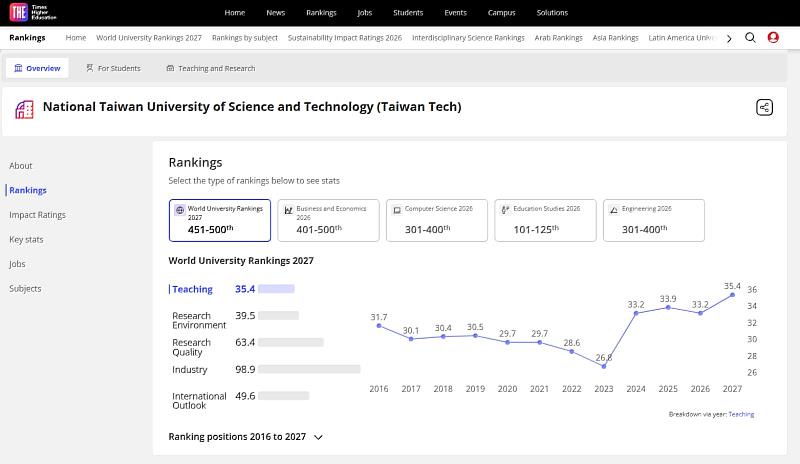Select the Industry score bar

click(x=309, y=369)
